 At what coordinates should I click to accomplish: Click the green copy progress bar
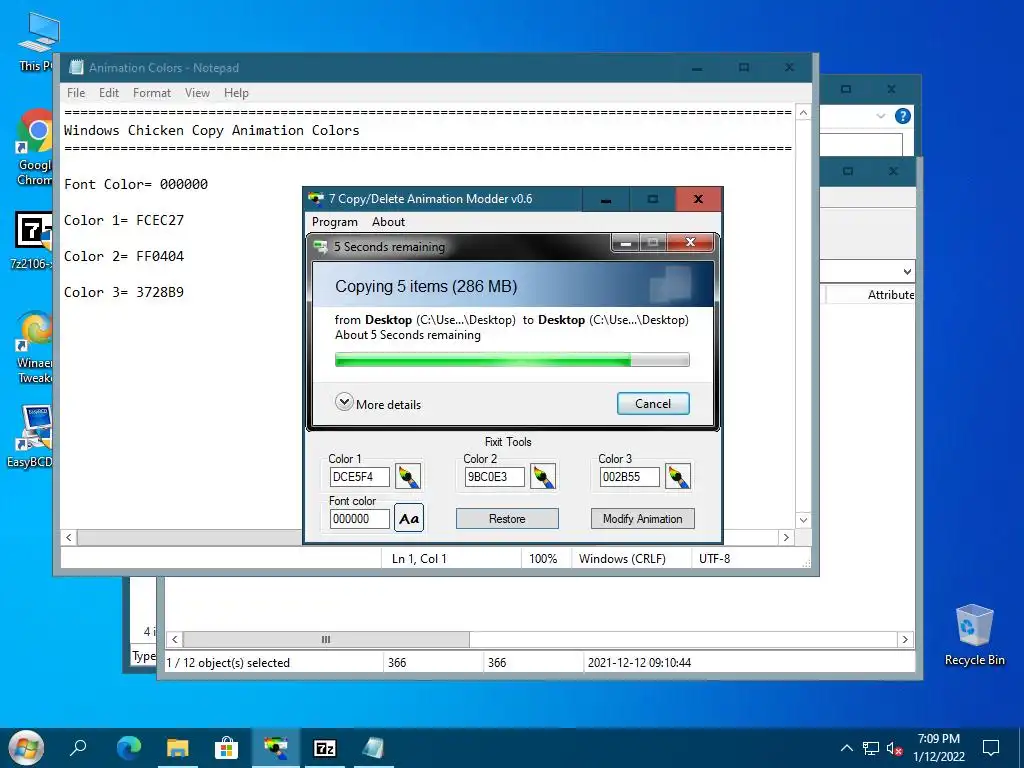click(512, 360)
